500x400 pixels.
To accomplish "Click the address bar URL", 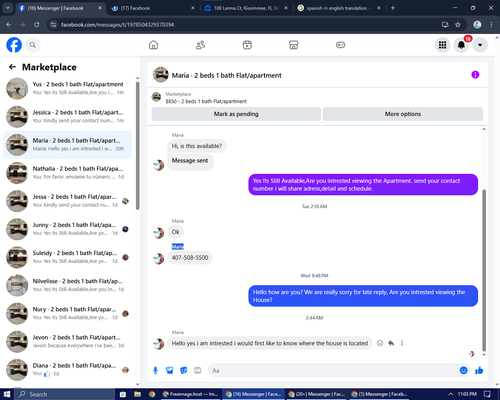I will click(117, 25).
